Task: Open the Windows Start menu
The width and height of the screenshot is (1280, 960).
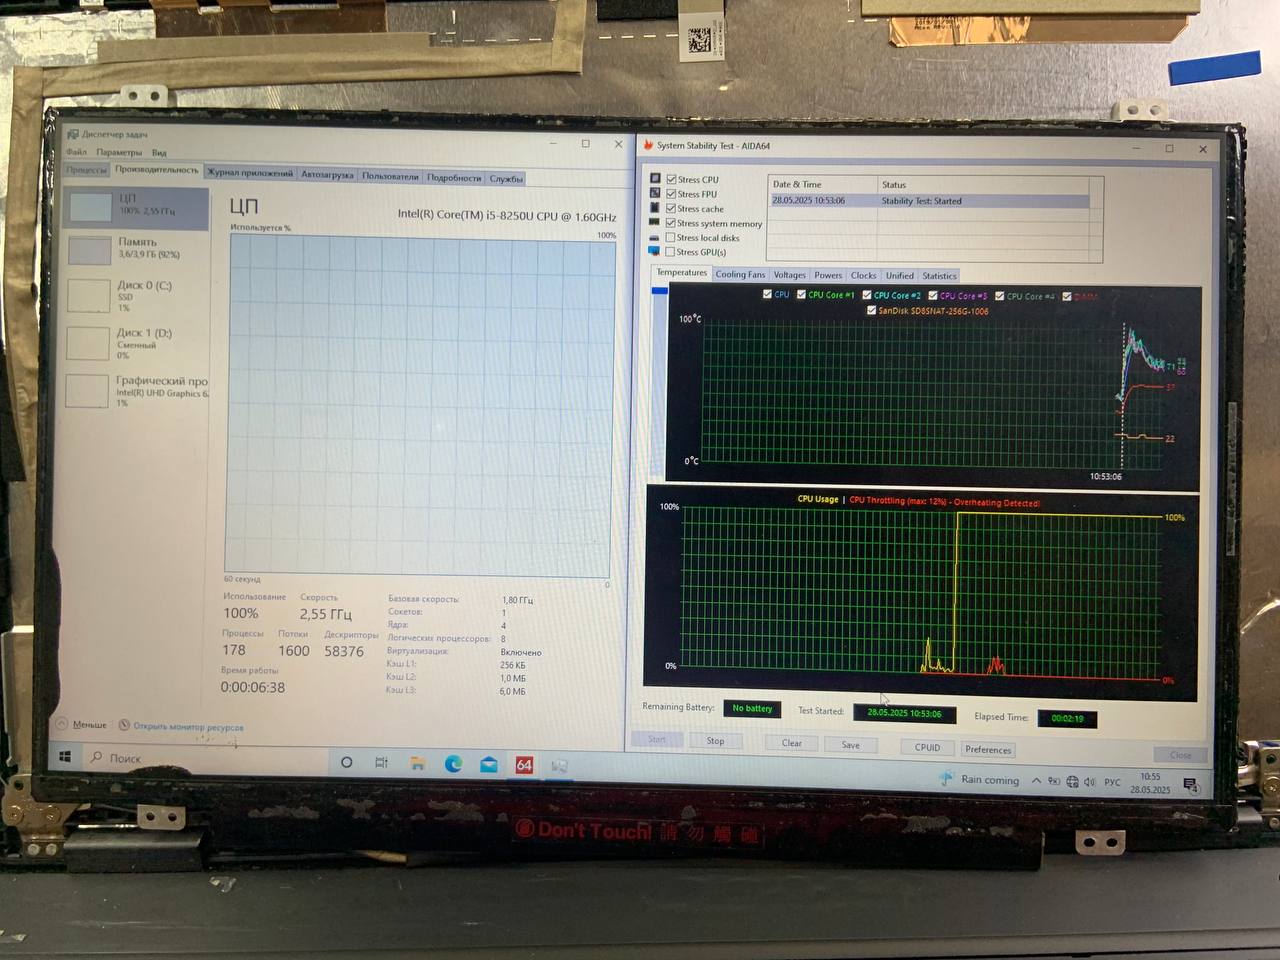Action: (66, 757)
